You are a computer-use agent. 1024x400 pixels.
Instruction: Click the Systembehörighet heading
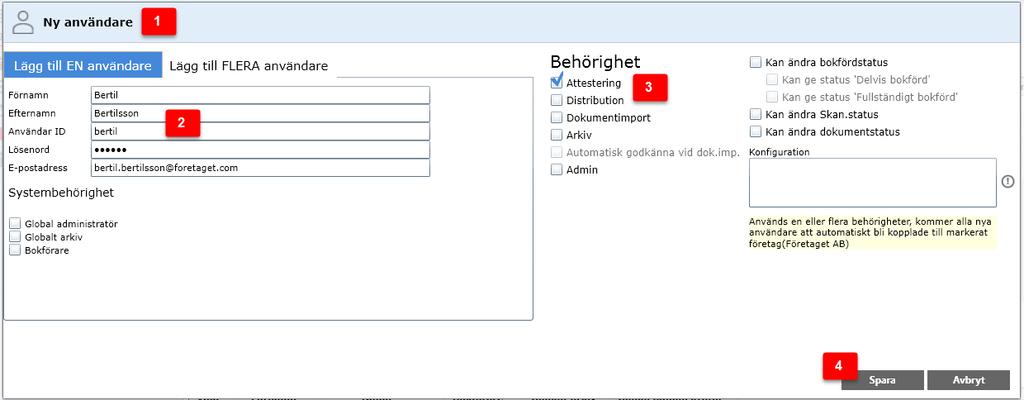tap(61, 193)
